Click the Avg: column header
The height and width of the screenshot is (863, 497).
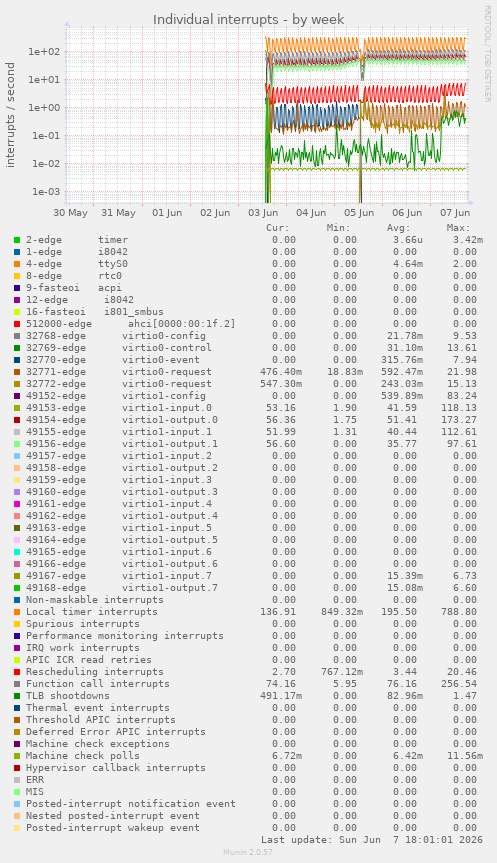tap(398, 228)
